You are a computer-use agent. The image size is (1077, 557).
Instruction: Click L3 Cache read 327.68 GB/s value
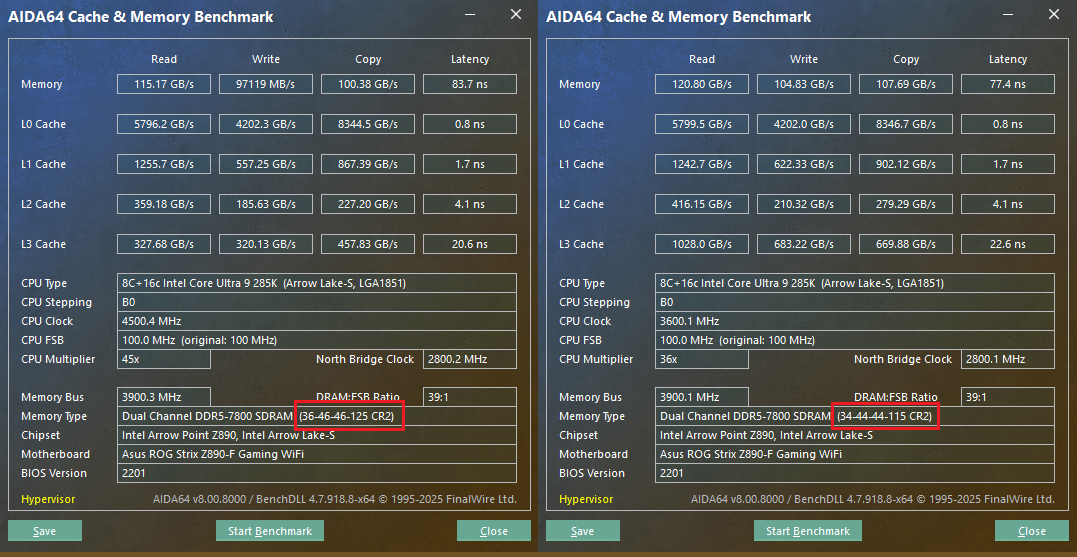coord(163,244)
